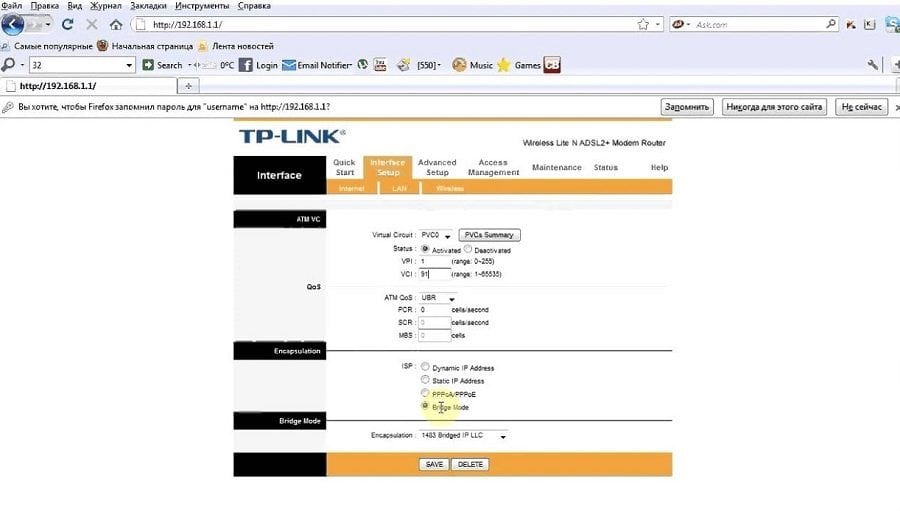Viewport: 900px width, 511px height.
Task: Open the Начальная страница bookmark
Action: pos(145,46)
